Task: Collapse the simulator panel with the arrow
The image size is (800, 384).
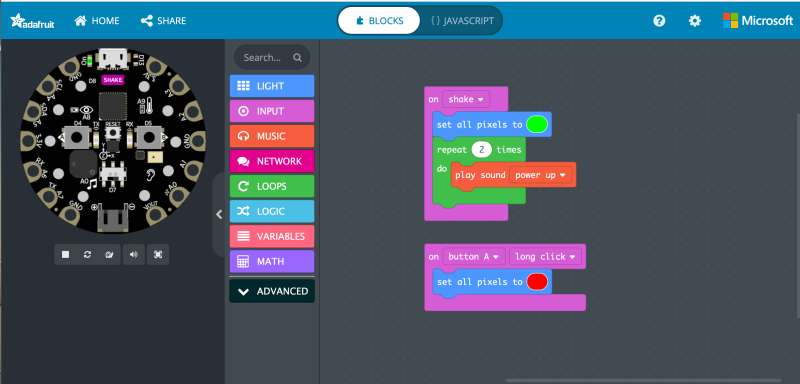Action: (x=219, y=215)
